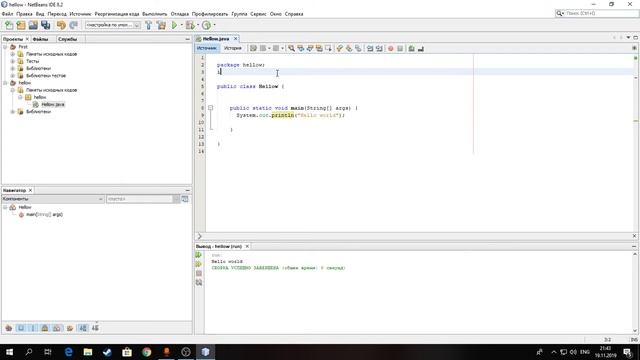Open the Правка menu
Viewport: 640px width, 360px height.
tap(24, 14)
